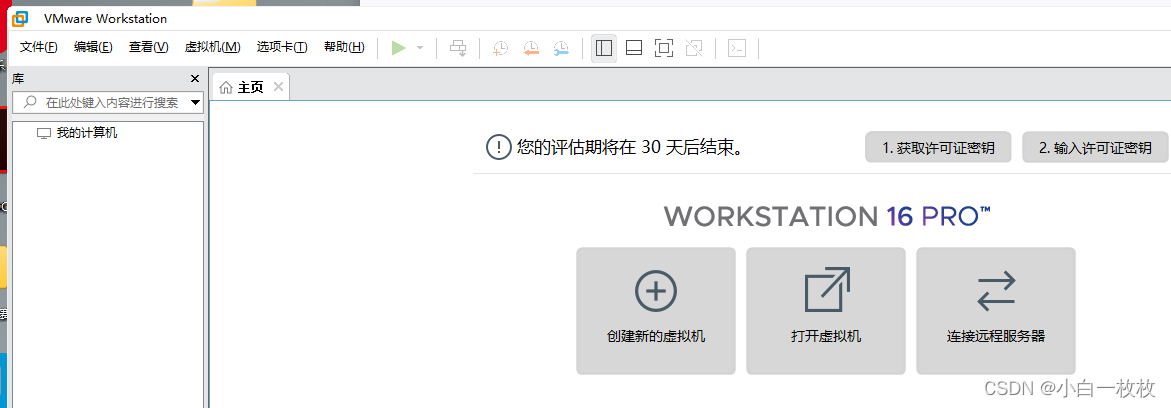Click 2. 输入许可证密钥 button
Image resolution: width=1171 pixels, height=408 pixels.
1095,148
